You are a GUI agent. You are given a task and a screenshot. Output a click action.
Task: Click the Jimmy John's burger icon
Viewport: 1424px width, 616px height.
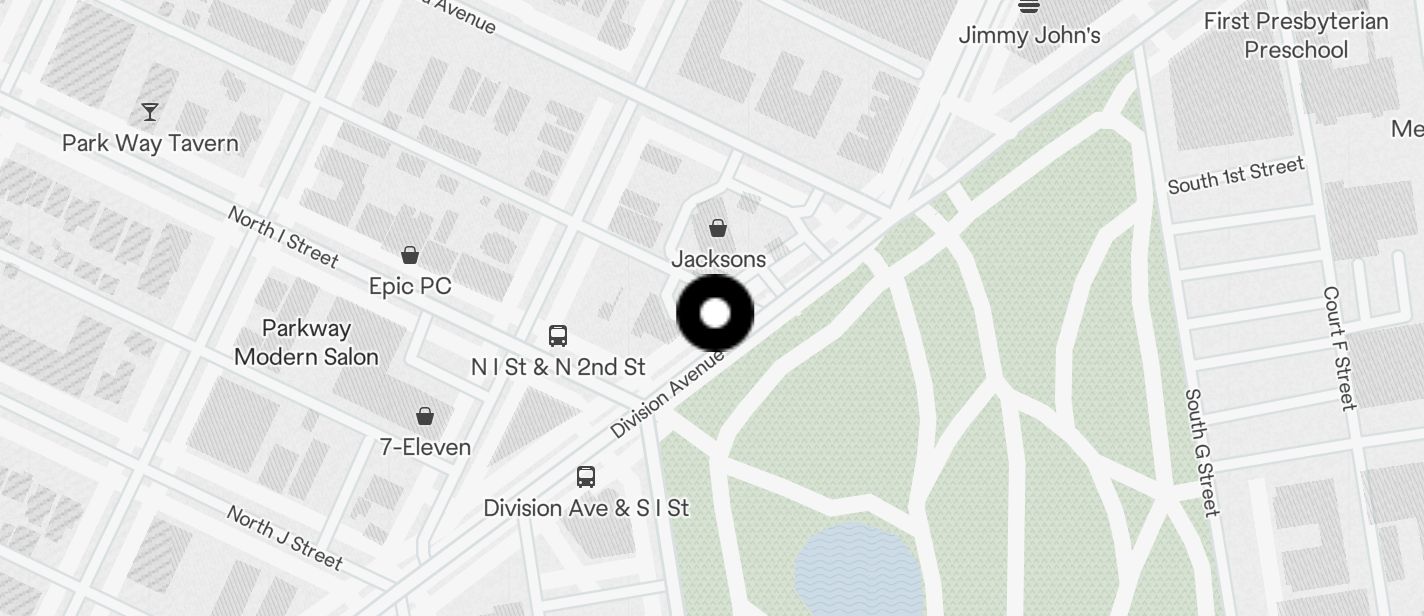pos(1029,6)
